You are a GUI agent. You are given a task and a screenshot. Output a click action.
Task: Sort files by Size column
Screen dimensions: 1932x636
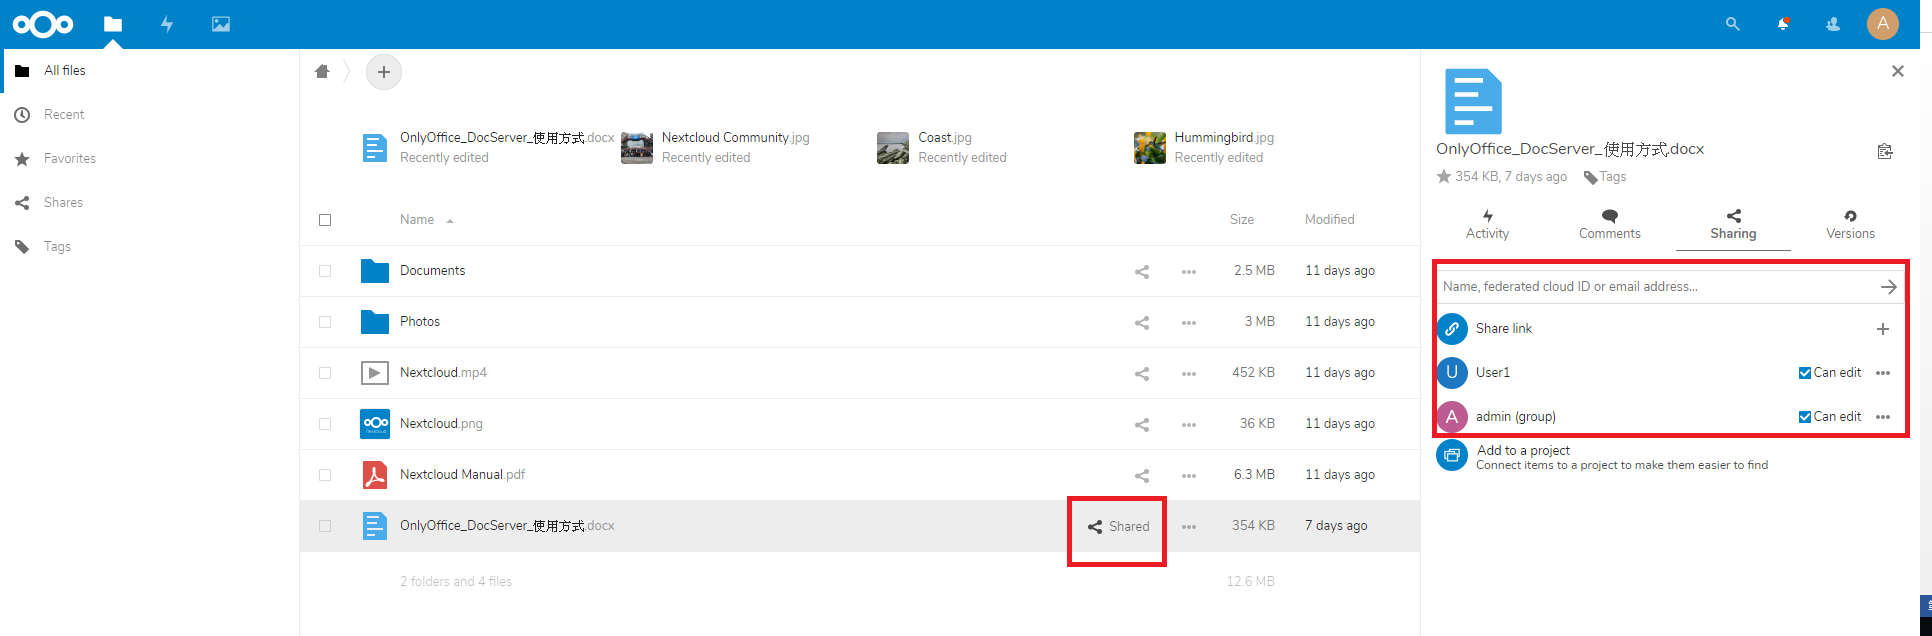(x=1242, y=220)
